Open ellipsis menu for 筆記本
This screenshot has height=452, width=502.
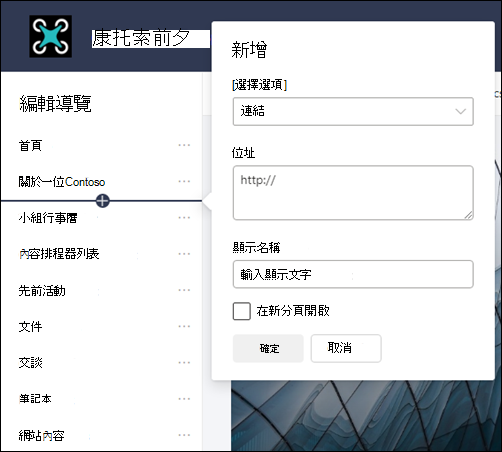pyautogui.click(x=184, y=399)
